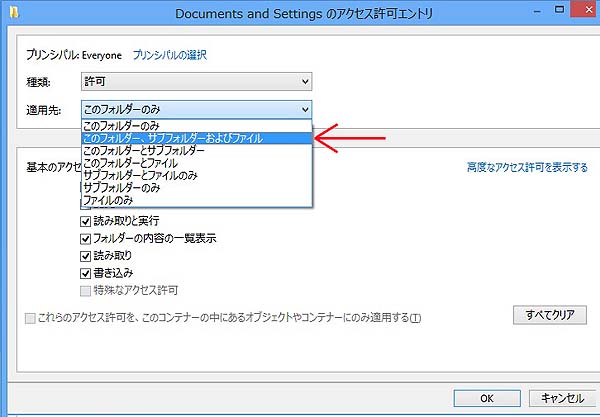Select ファイルのみ in the dropdown list
The height and width of the screenshot is (417, 600).
click(112, 200)
